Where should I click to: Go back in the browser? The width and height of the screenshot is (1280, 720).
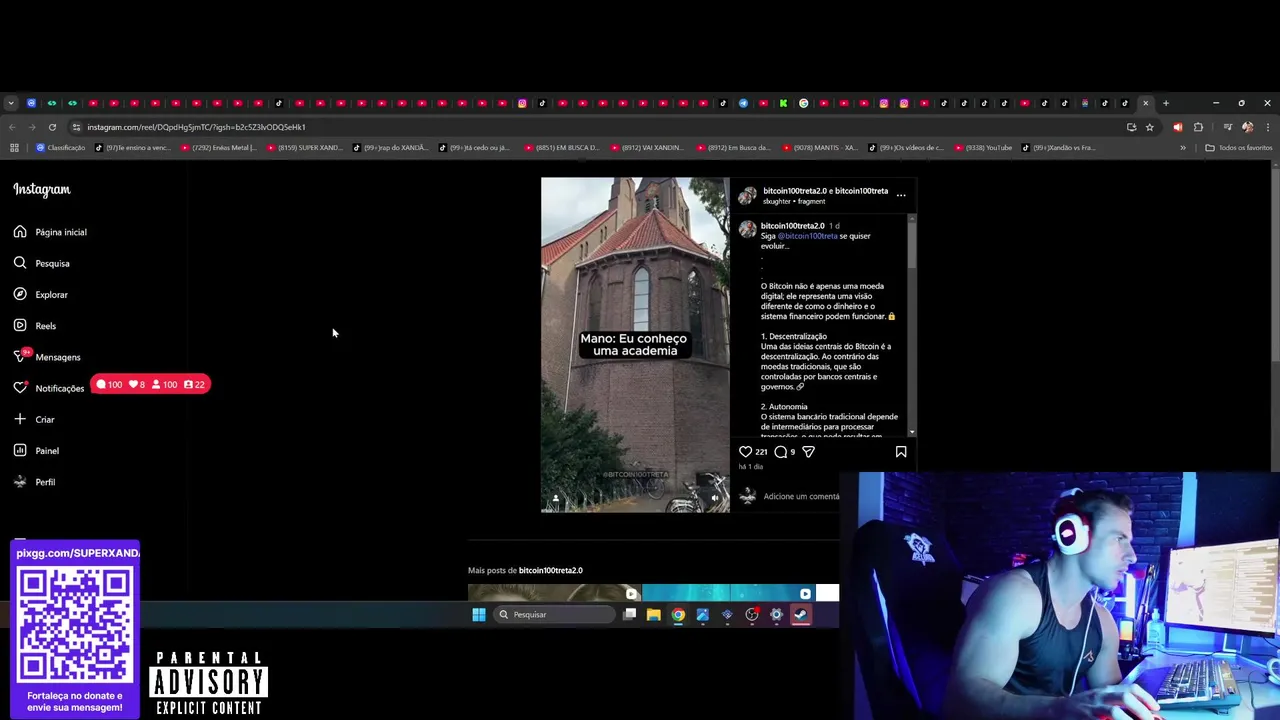(x=12, y=127)
